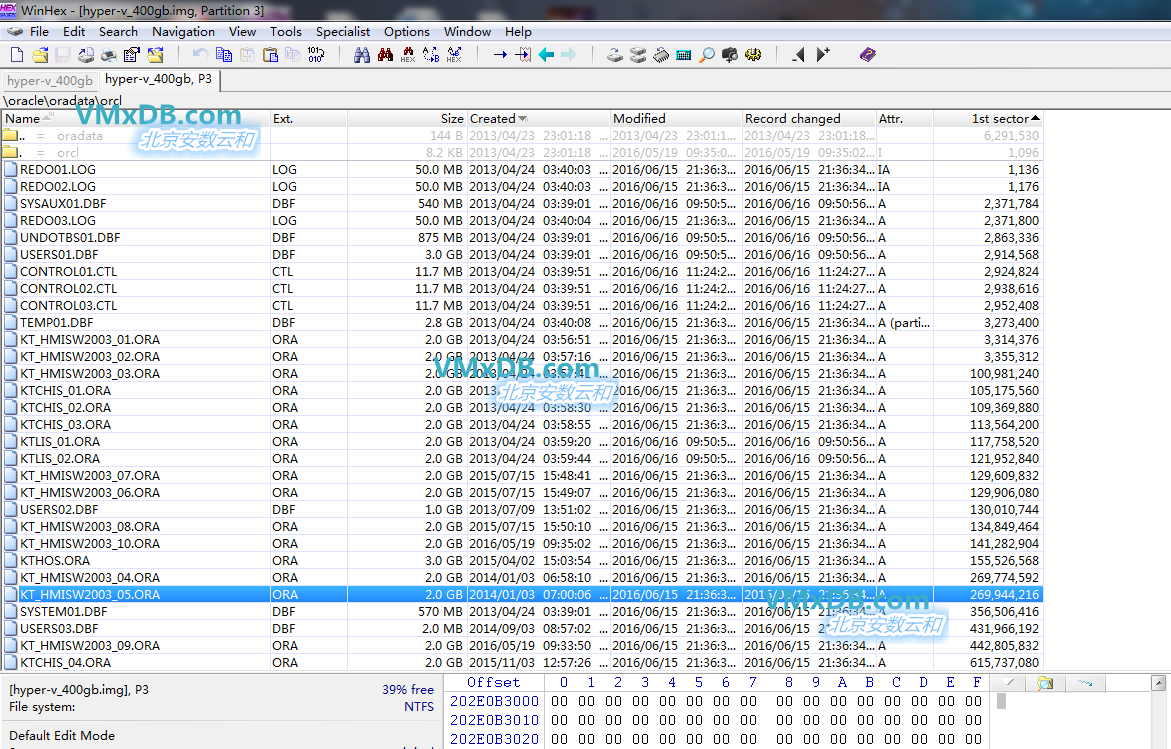Open the Navigation menu
Image resolution: width=1171 pixels, height=749 pixels.
pyautogui.click(x=183, y=31)
